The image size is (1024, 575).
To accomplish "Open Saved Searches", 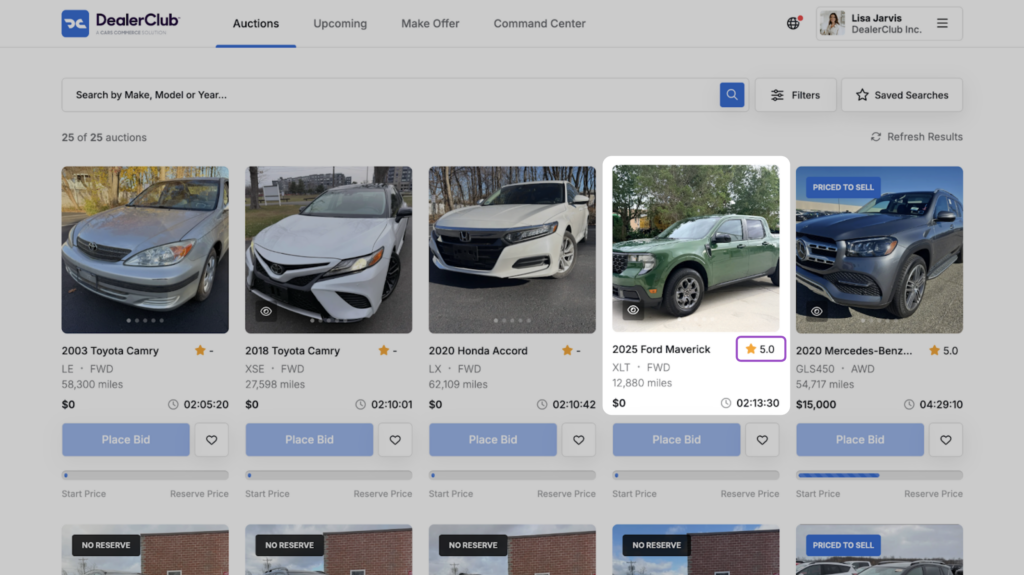I will pyautogui.click(x=902, y=95).
